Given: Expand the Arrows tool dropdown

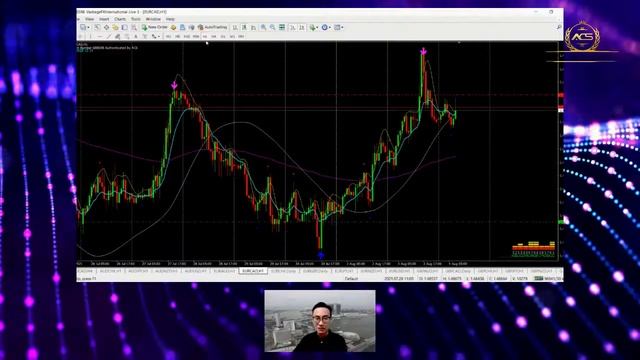Looking at the screenshot, I should (x=159, y=36).
